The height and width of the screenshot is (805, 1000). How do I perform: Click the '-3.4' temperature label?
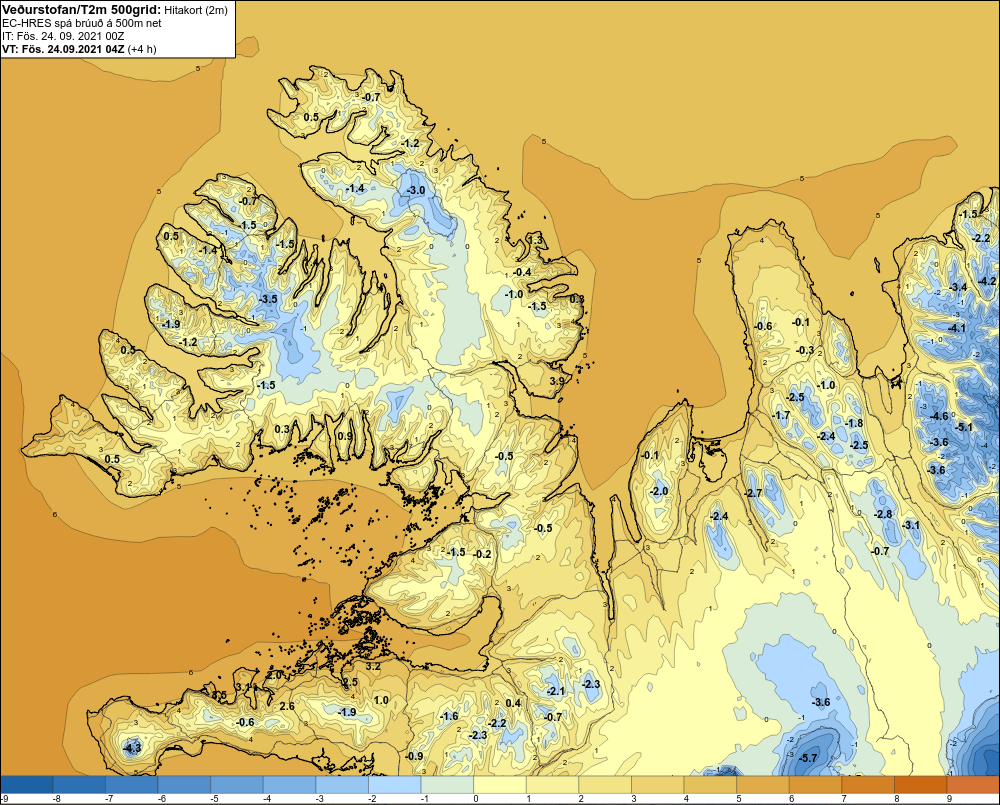(x=959, y=287)
